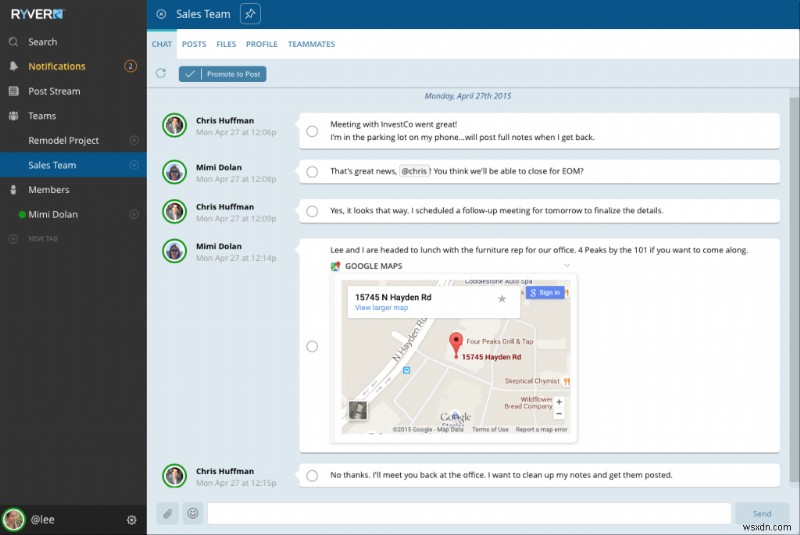Save location with the map star icon

502,298
